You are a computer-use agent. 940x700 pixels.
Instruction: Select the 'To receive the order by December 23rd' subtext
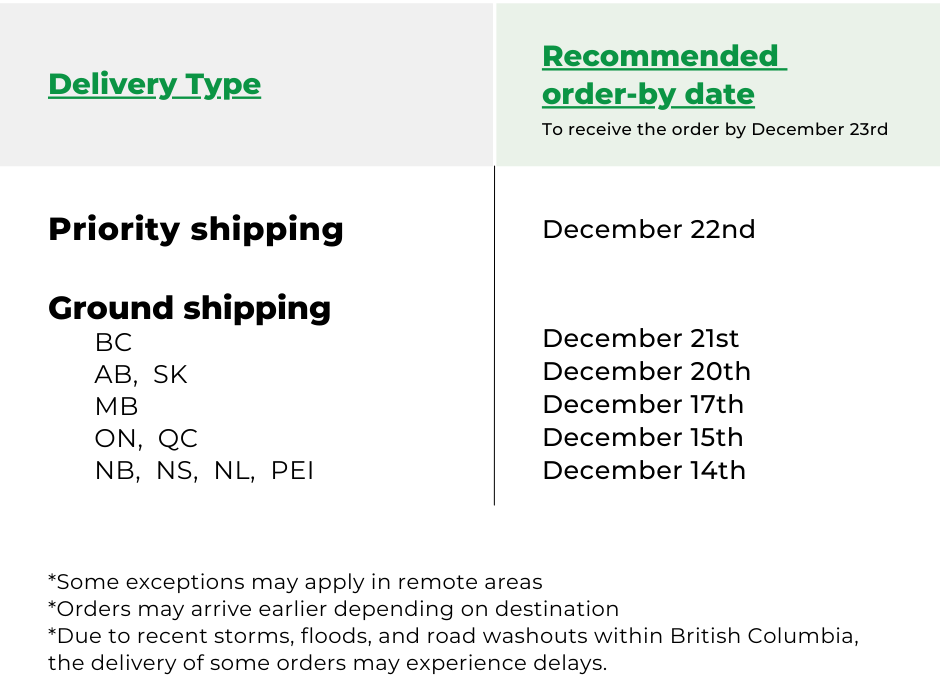click(714, 129)
